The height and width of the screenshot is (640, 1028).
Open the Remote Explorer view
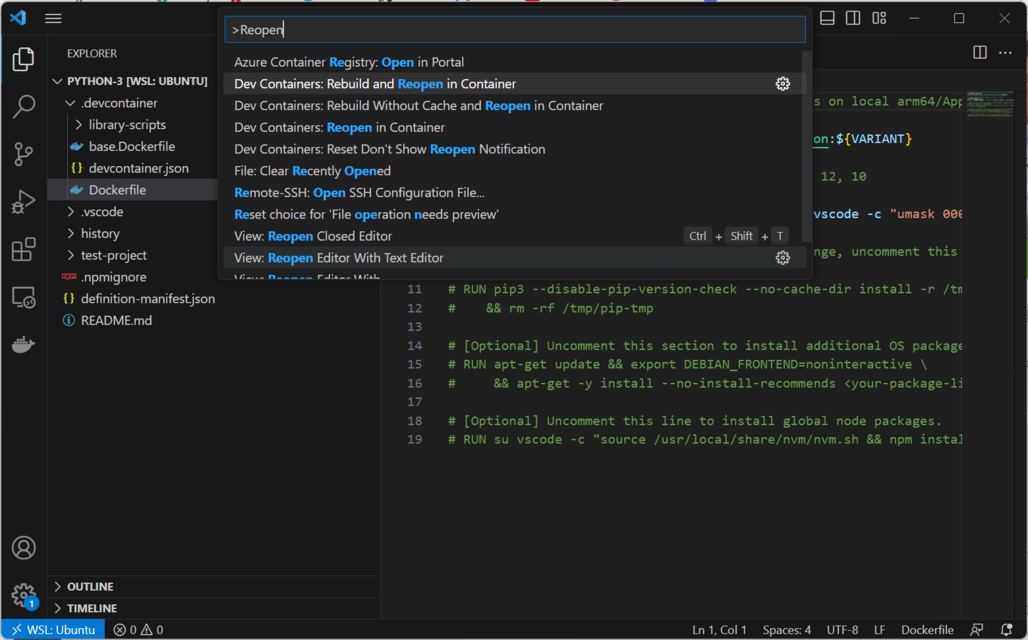click(x=24, y=298)
